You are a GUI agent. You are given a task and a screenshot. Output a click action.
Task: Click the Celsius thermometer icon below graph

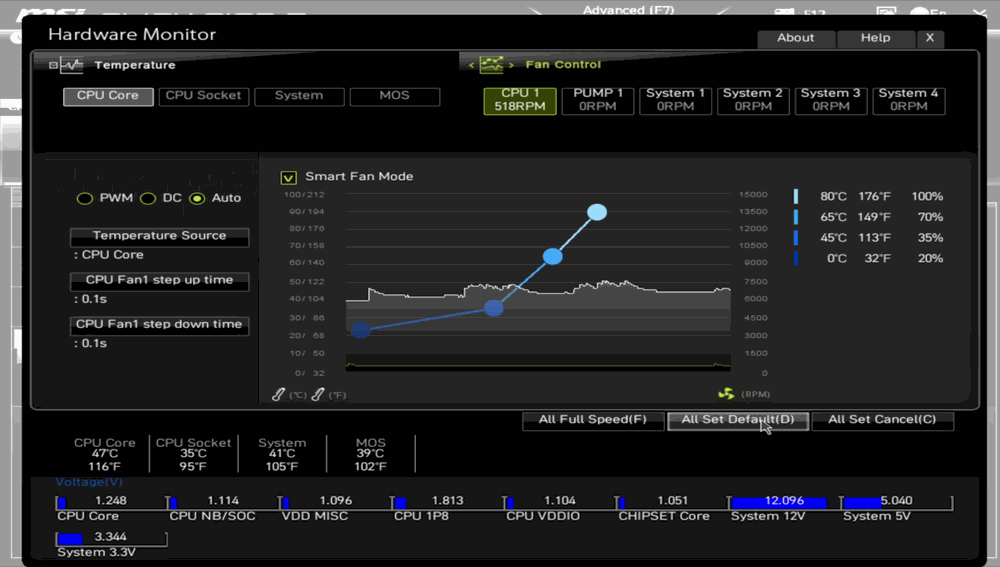(x=280, y=395)
